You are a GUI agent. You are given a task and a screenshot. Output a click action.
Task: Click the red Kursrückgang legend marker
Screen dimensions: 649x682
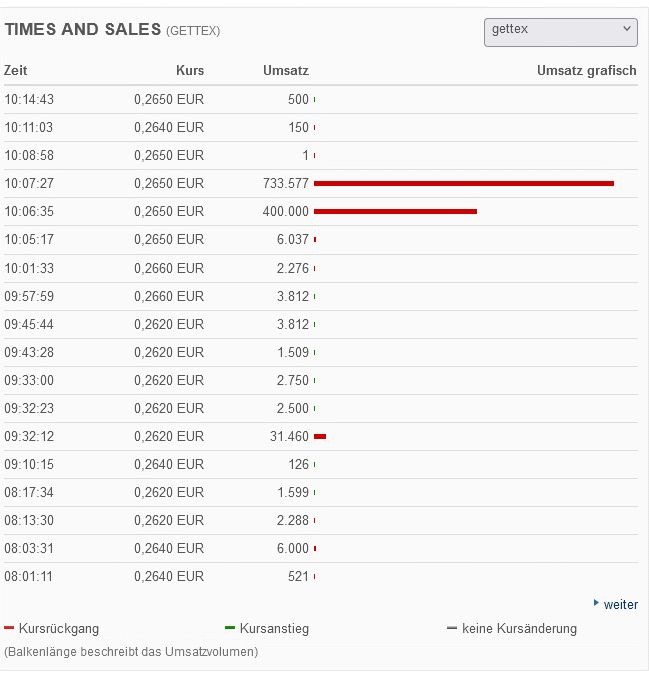pos(9,628)
